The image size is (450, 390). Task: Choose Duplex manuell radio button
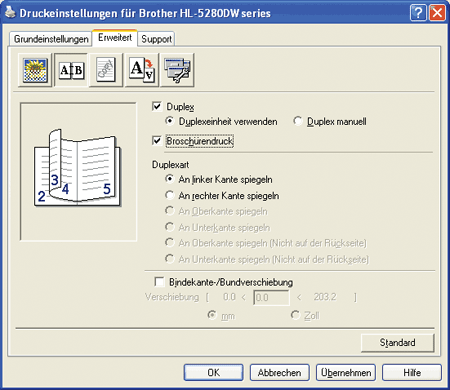tap(298, 121)
